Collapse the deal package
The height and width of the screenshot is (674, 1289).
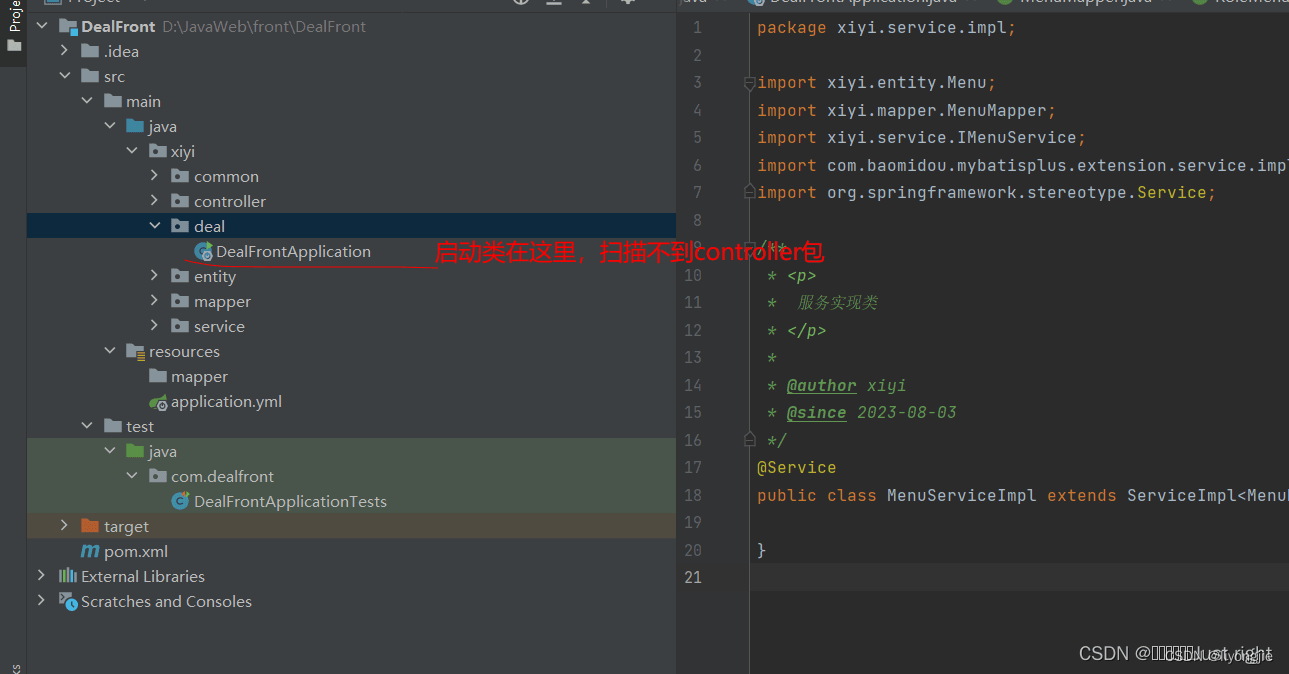(155, 226)
